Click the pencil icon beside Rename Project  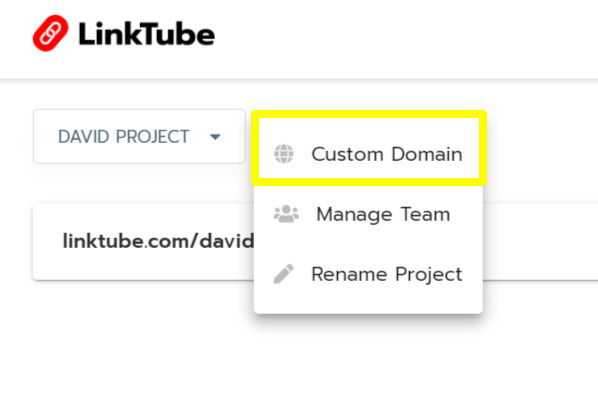click(284, 274)
